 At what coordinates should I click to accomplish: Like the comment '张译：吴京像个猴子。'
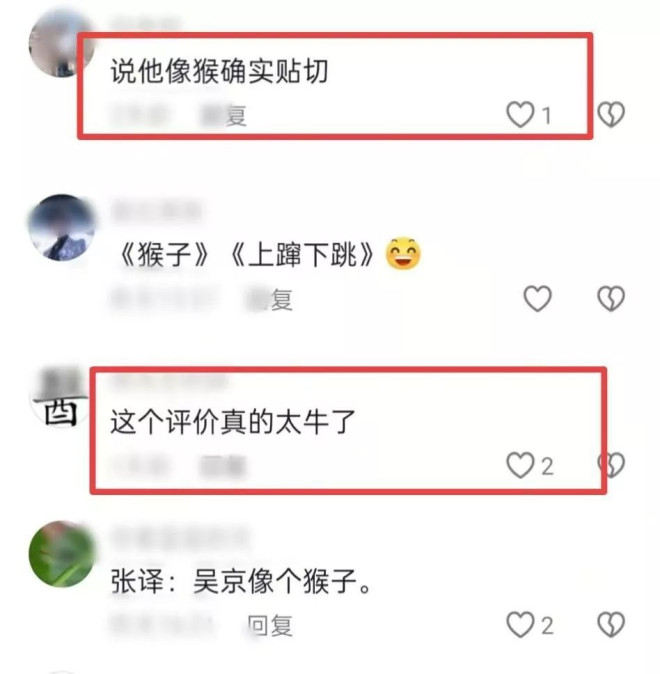pos(520,625)
